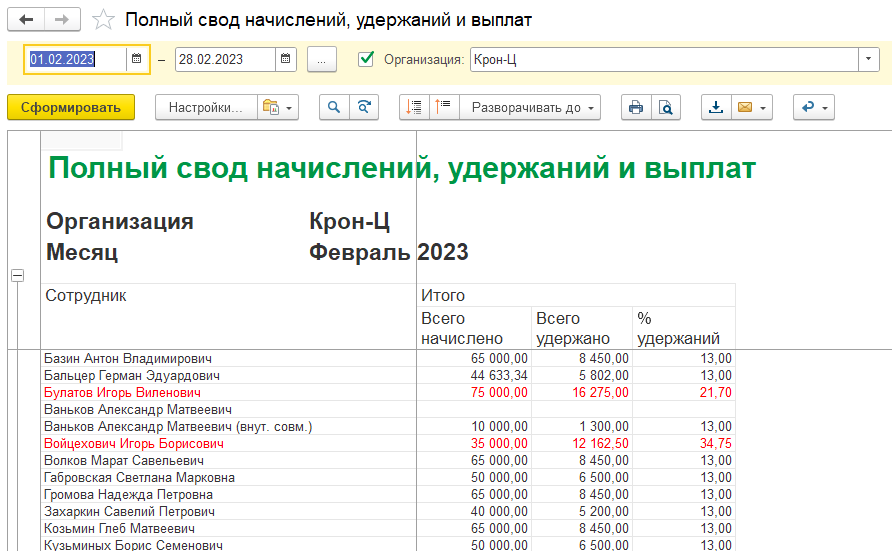Viewport: 892px width, 551px height.
Task: Open calendar picker for end date
Action: pyautogui.click(x=286, y=60)
